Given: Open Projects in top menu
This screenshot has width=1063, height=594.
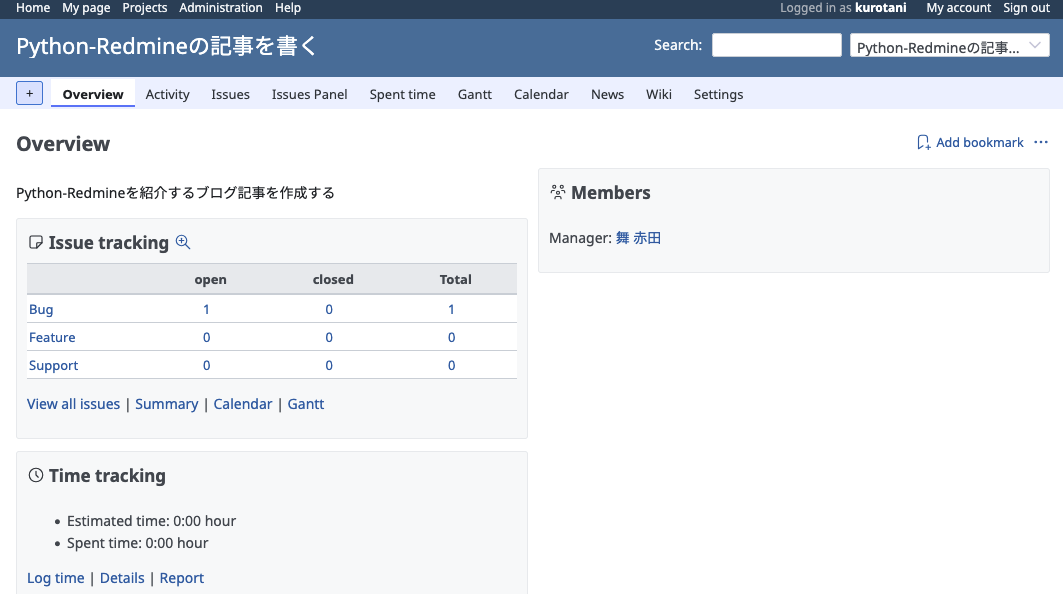Looking at the screenshot, I should click(144, 8).
